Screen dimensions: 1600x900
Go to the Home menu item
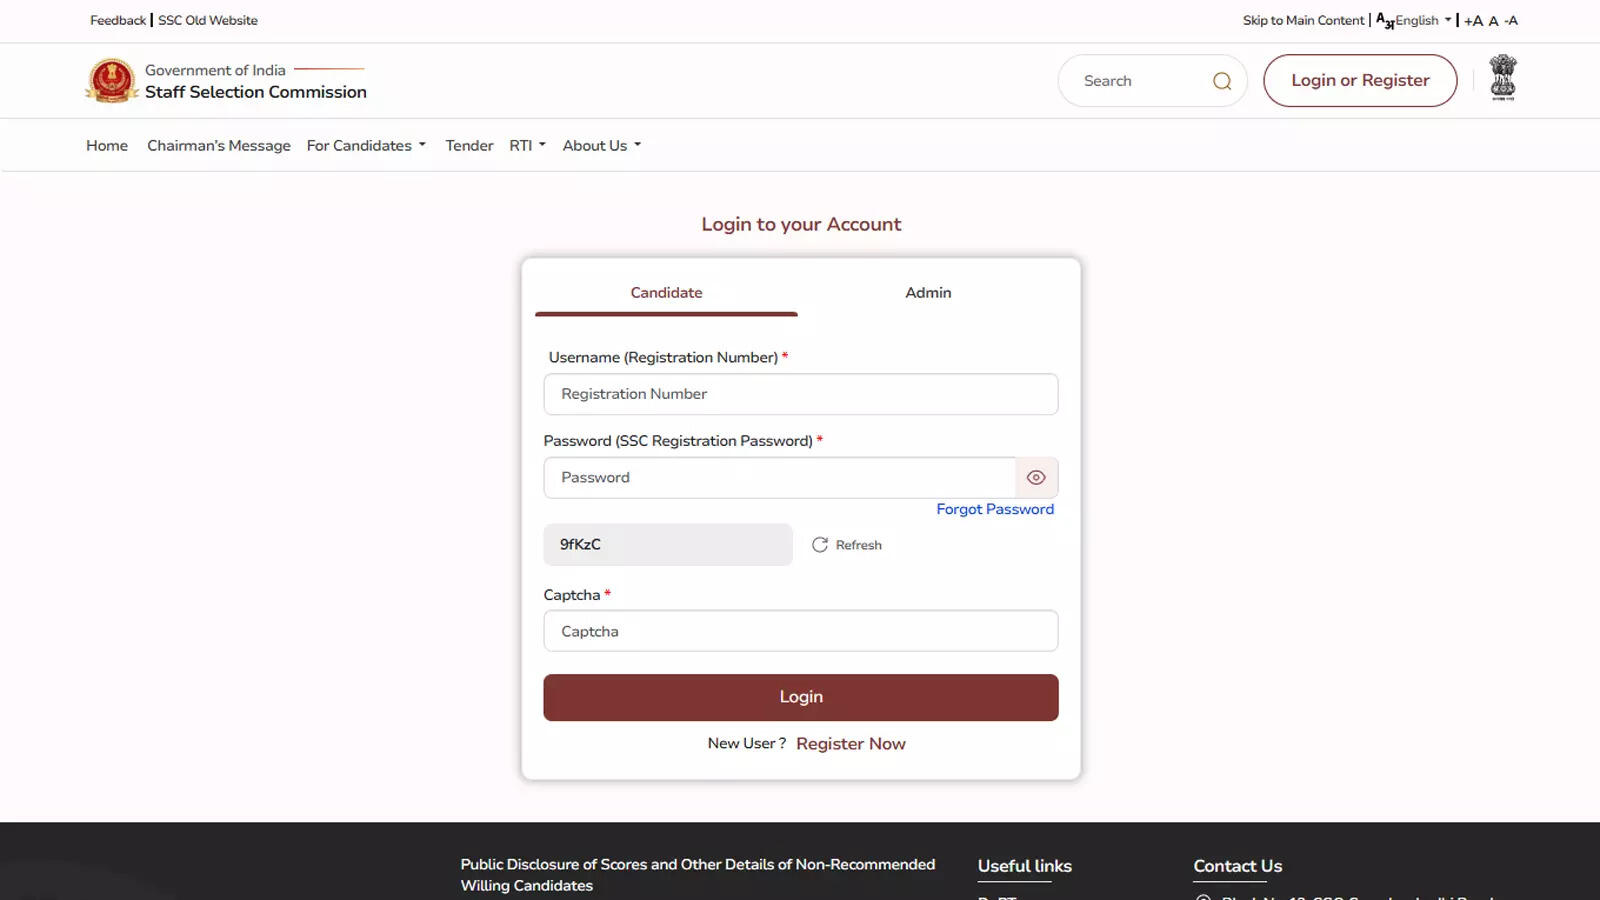[107, 146]
